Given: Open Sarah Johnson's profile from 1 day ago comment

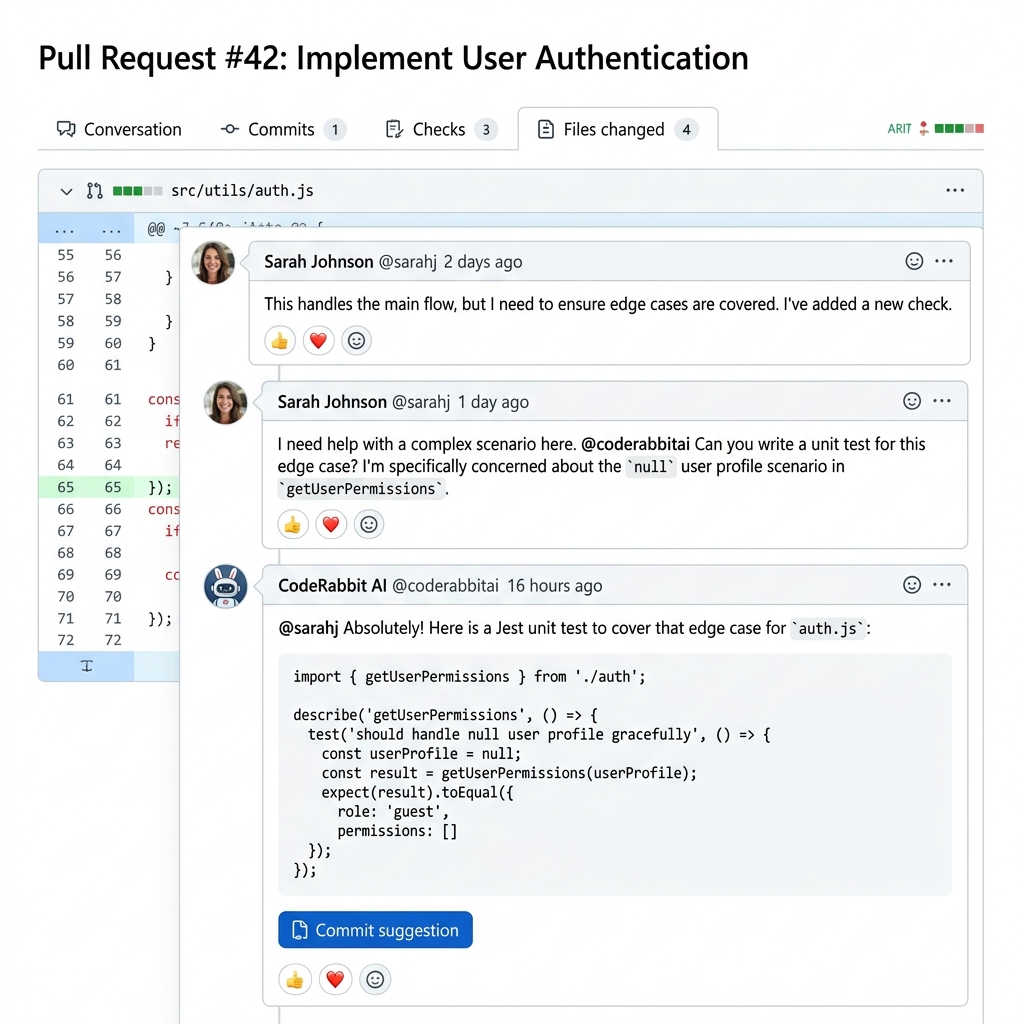Looking at the screenshot, I should (x=332, y=402).
